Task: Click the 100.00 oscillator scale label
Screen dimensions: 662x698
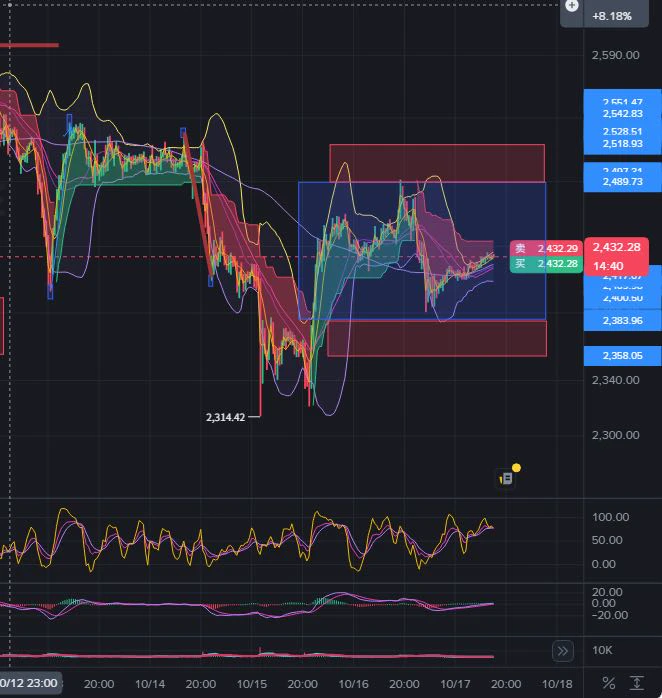Action: tap(610, 517)
